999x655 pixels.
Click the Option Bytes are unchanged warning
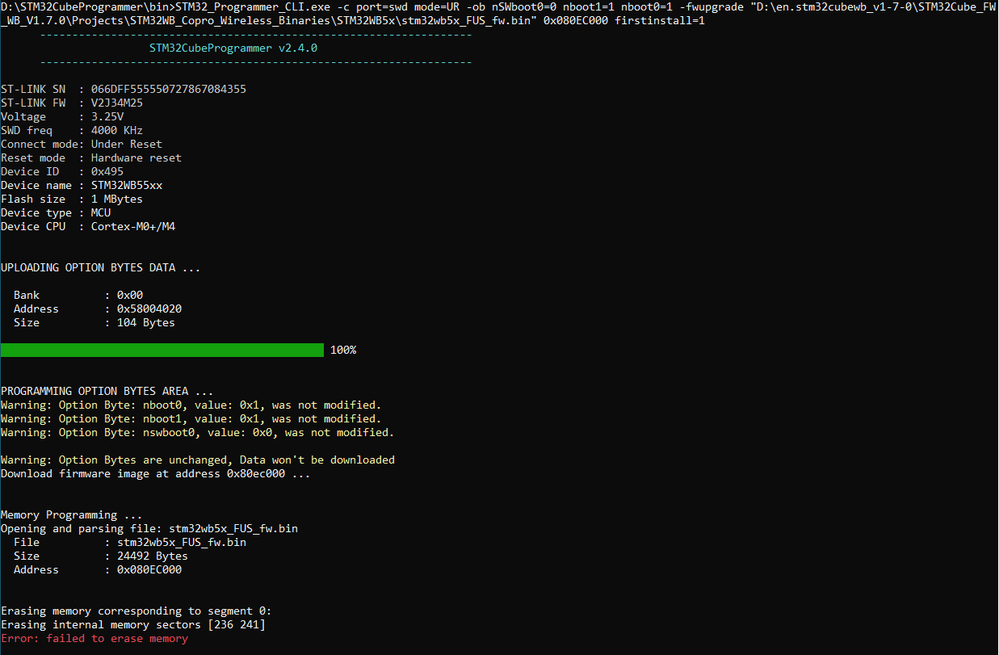click(x=198, y=460)
